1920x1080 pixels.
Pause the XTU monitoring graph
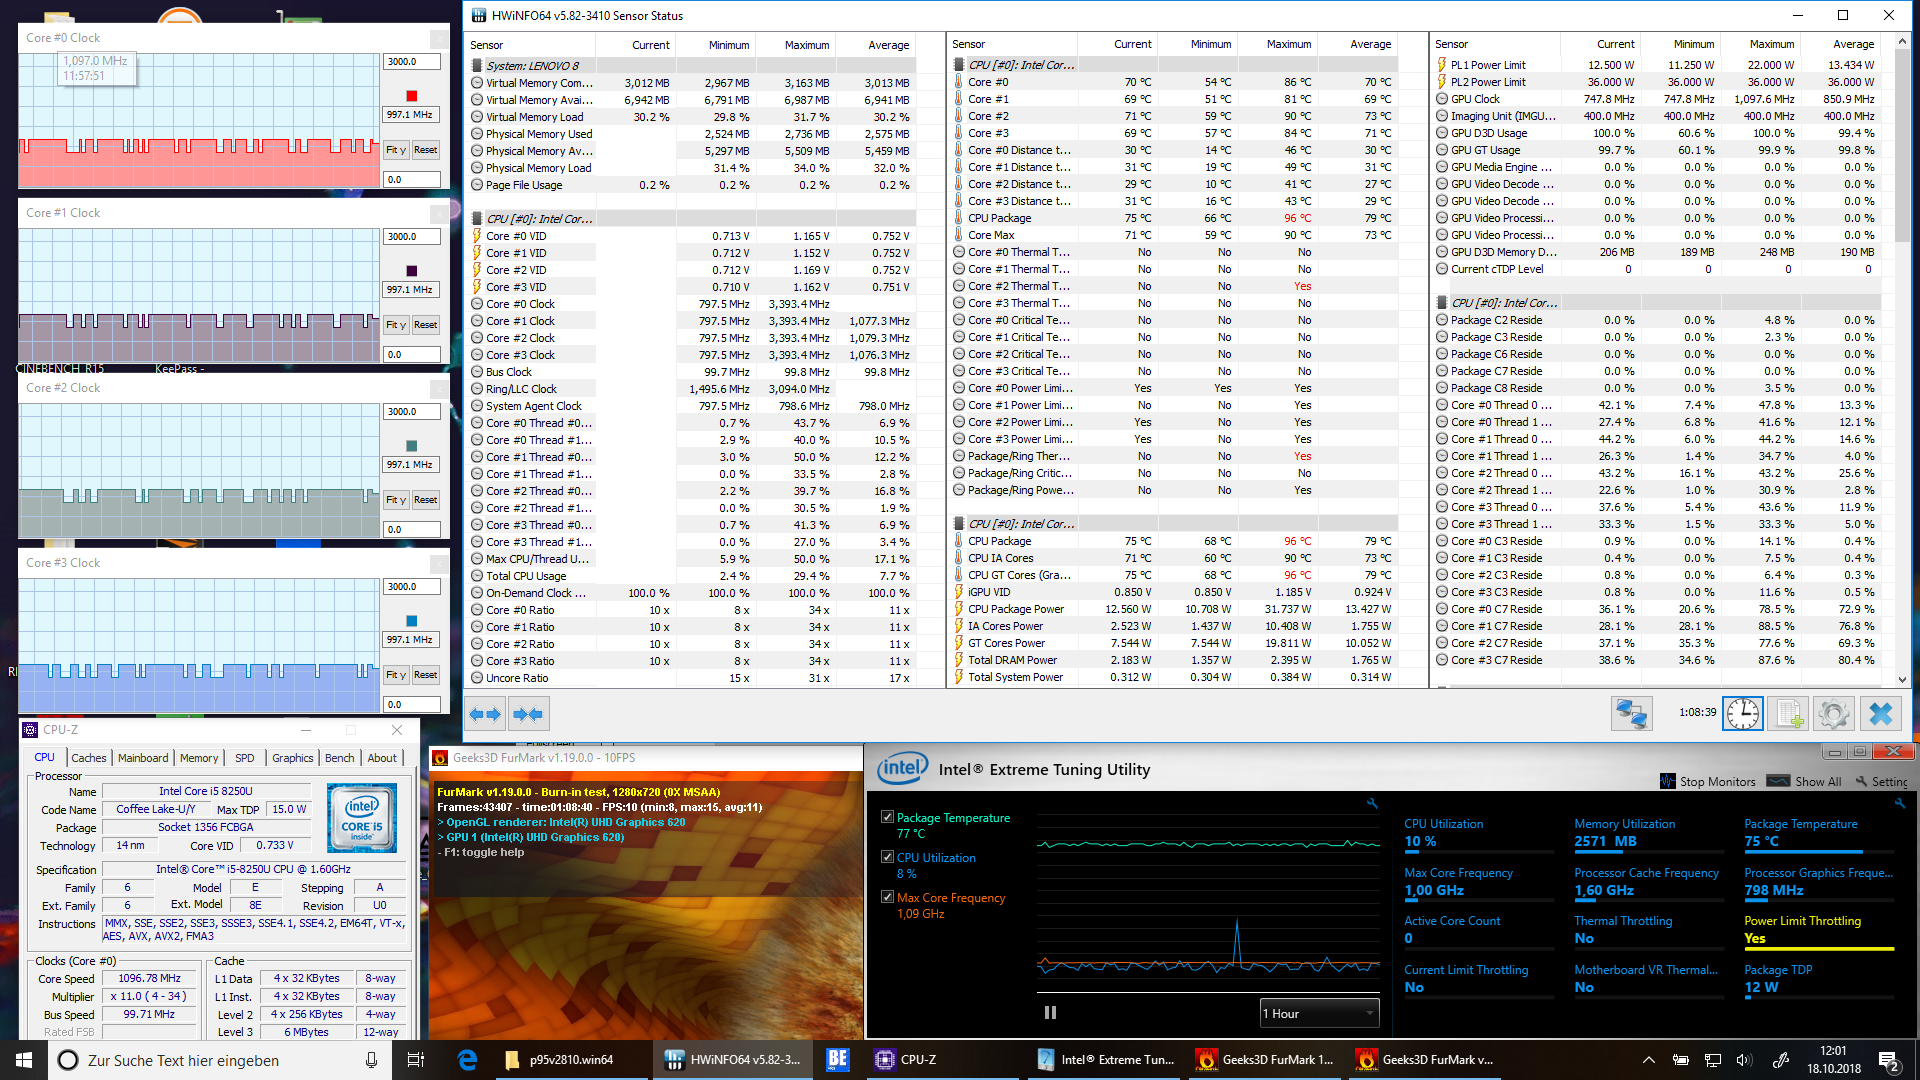coord(1050,1013)
